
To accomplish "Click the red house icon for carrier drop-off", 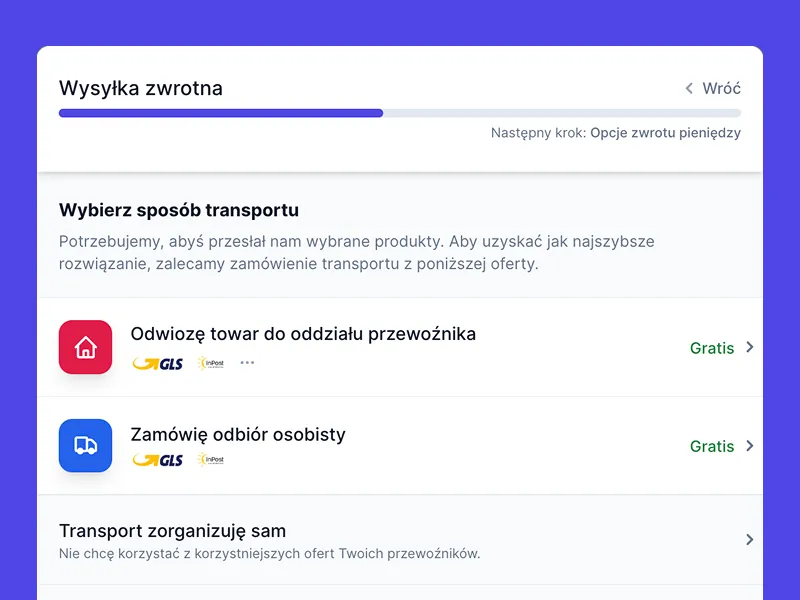I will tap(85, 346).
